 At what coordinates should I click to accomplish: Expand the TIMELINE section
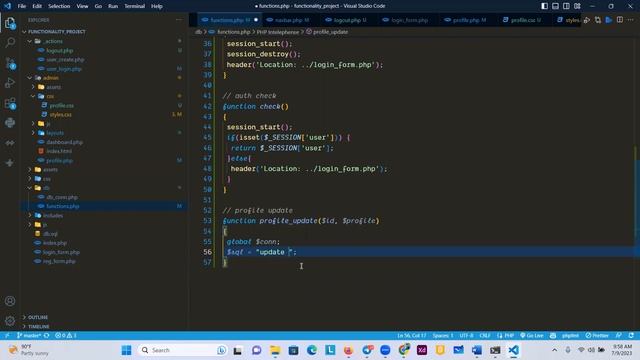[x=38, y=327]
